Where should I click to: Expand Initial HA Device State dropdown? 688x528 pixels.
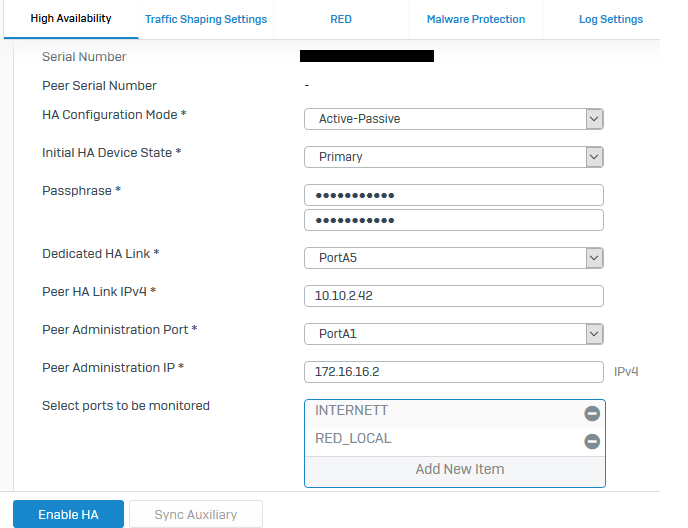[x=454, y=157]
